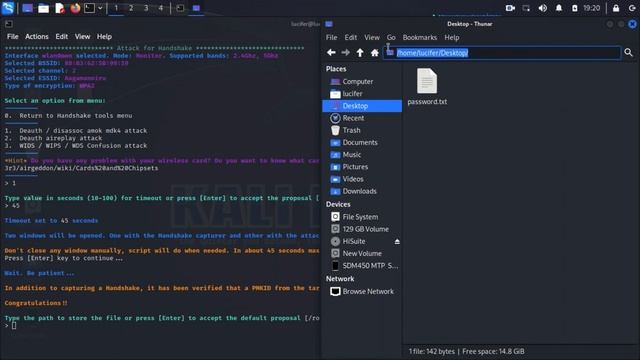Viewport: 640px width, 360px height.
Task: Click the clock showing 19:20
Action: coord(591,8)
